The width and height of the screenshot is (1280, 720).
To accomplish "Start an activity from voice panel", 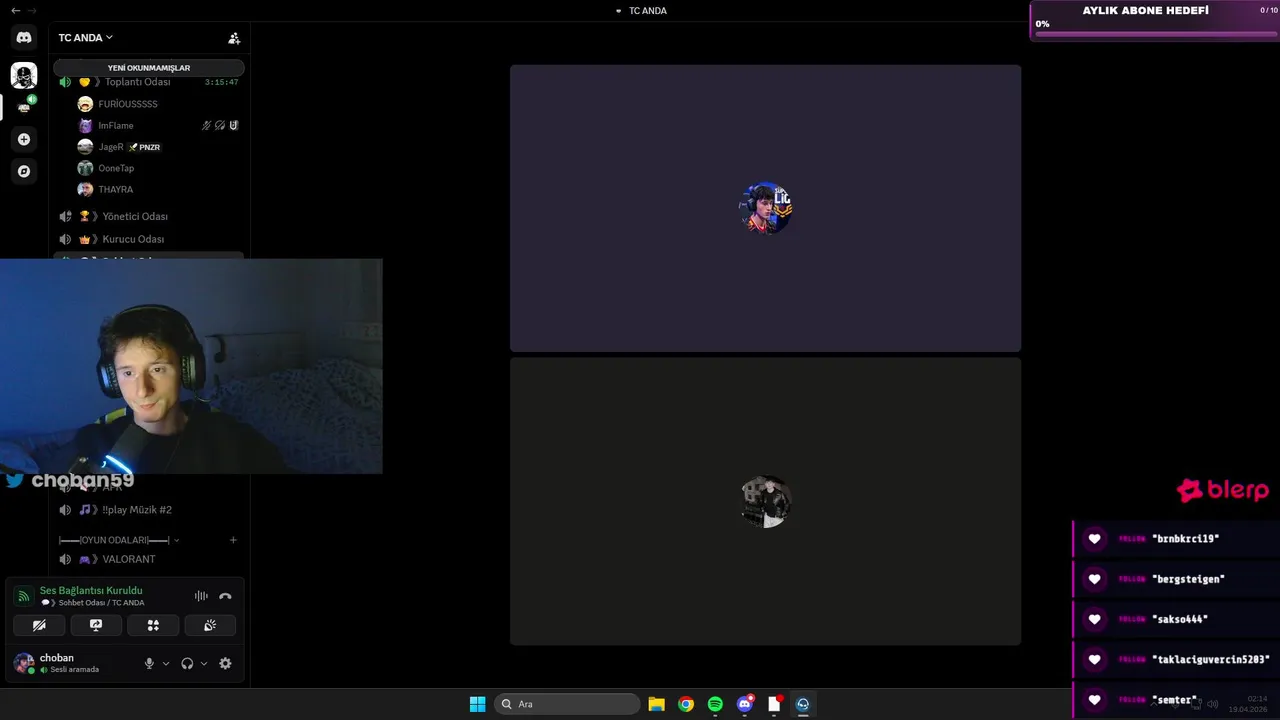I will 153,625.
